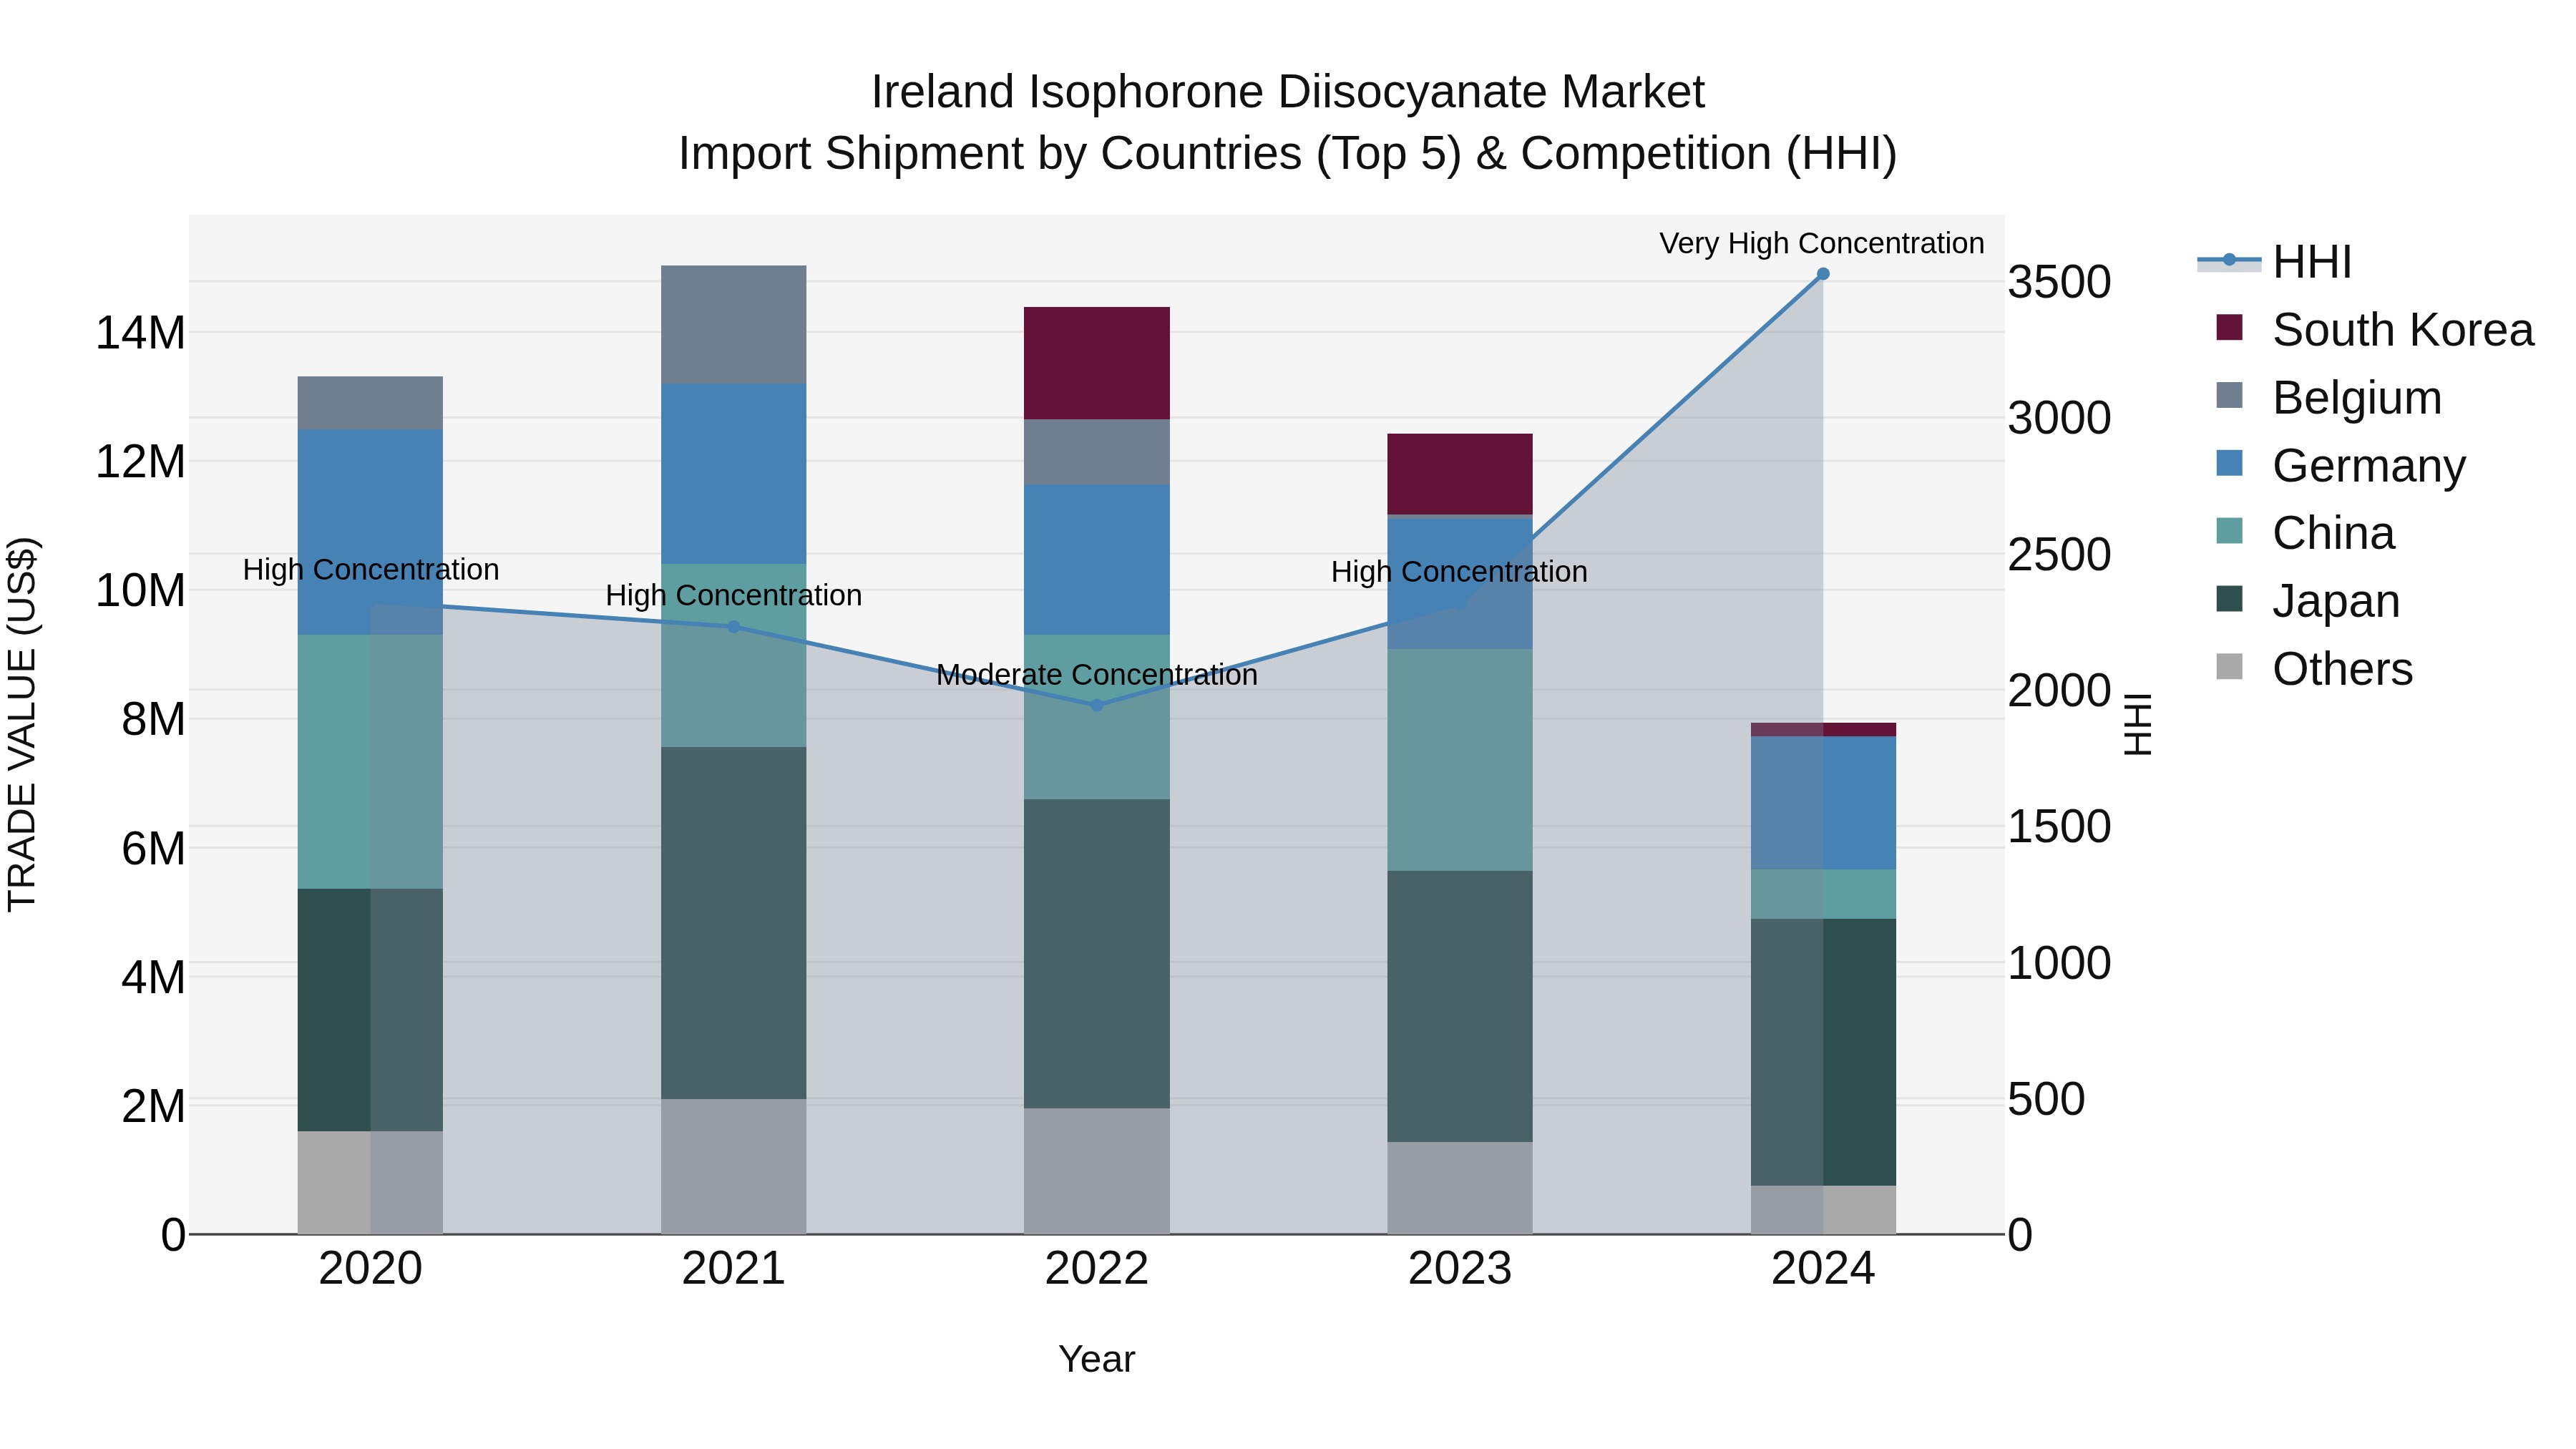Image resolution: width=2576 pixels, height=1449 pixels.
Task: Click the 2022 Others bar segment
Action: coord(1097,1171)
